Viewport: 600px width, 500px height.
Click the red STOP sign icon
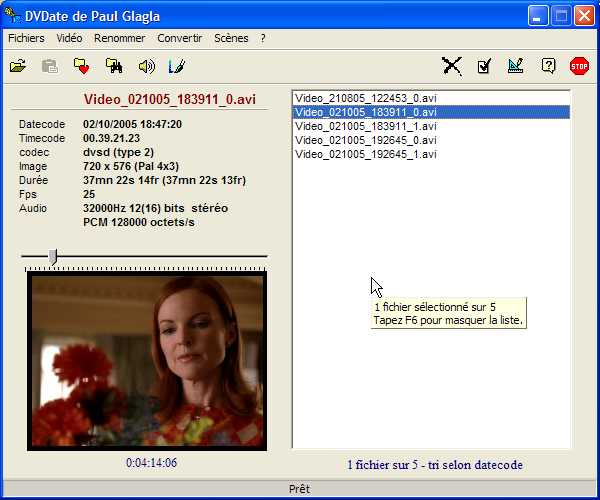579,66
